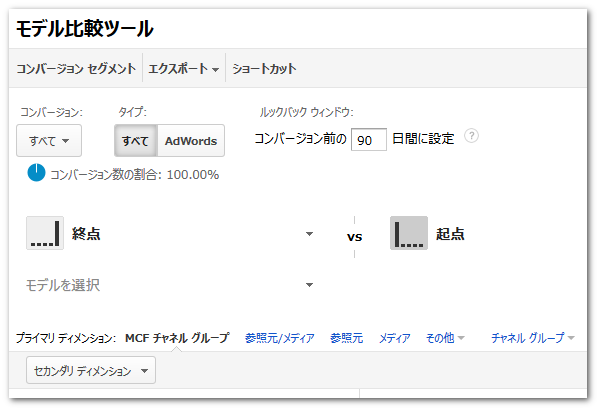Click the ショートカット toolbar item
Image resolution: width=597 pixels, height=408 pixels.
[x=264, y=69]
